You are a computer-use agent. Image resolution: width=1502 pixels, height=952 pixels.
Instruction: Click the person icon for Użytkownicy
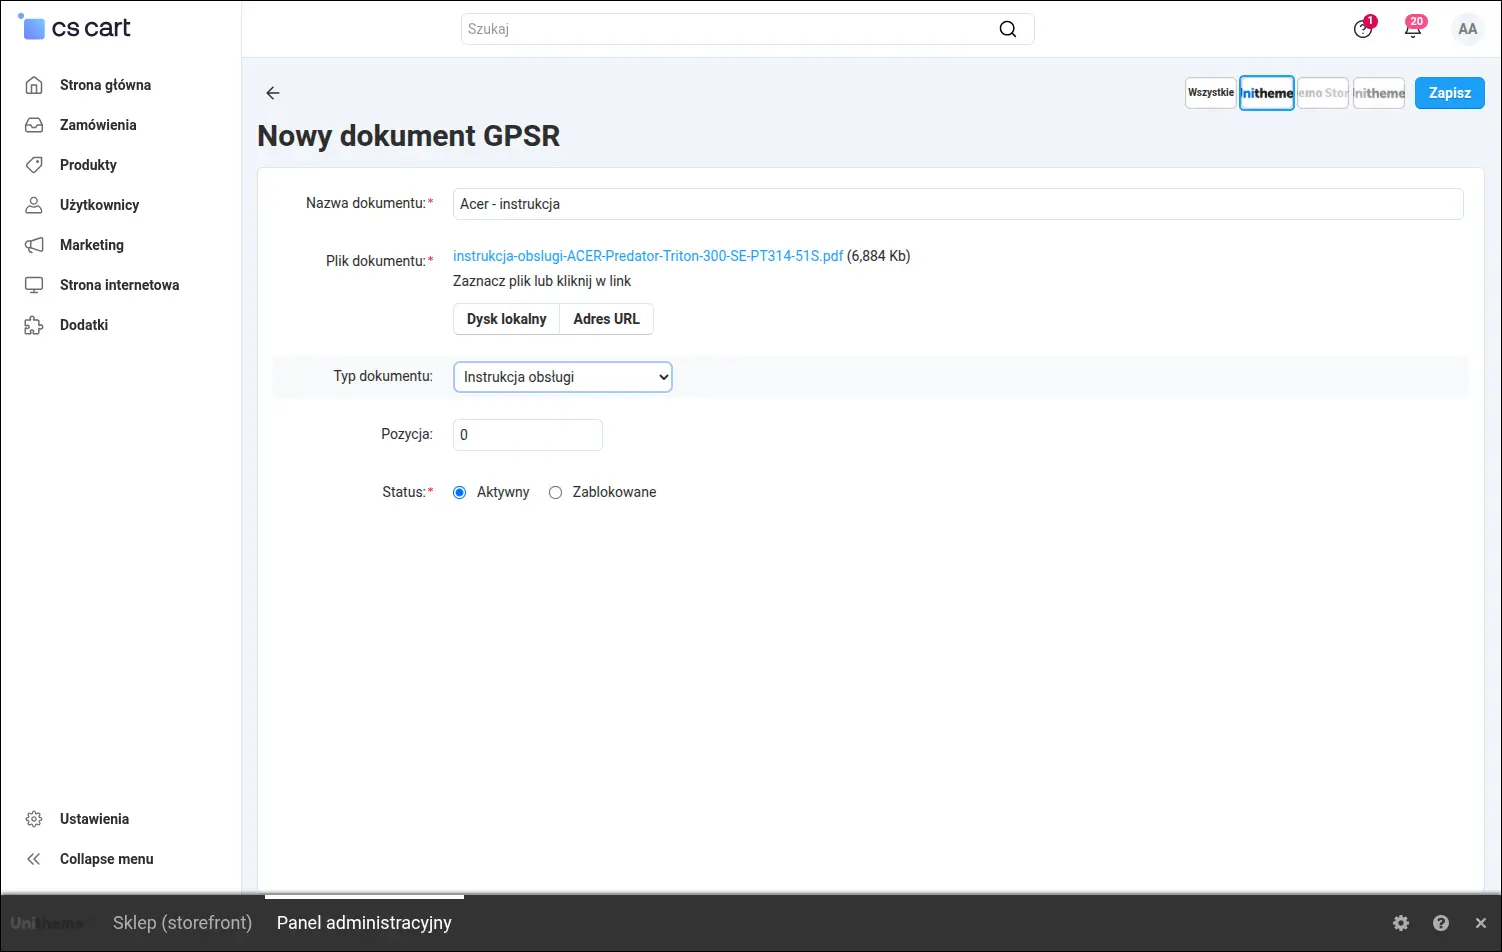34,205
